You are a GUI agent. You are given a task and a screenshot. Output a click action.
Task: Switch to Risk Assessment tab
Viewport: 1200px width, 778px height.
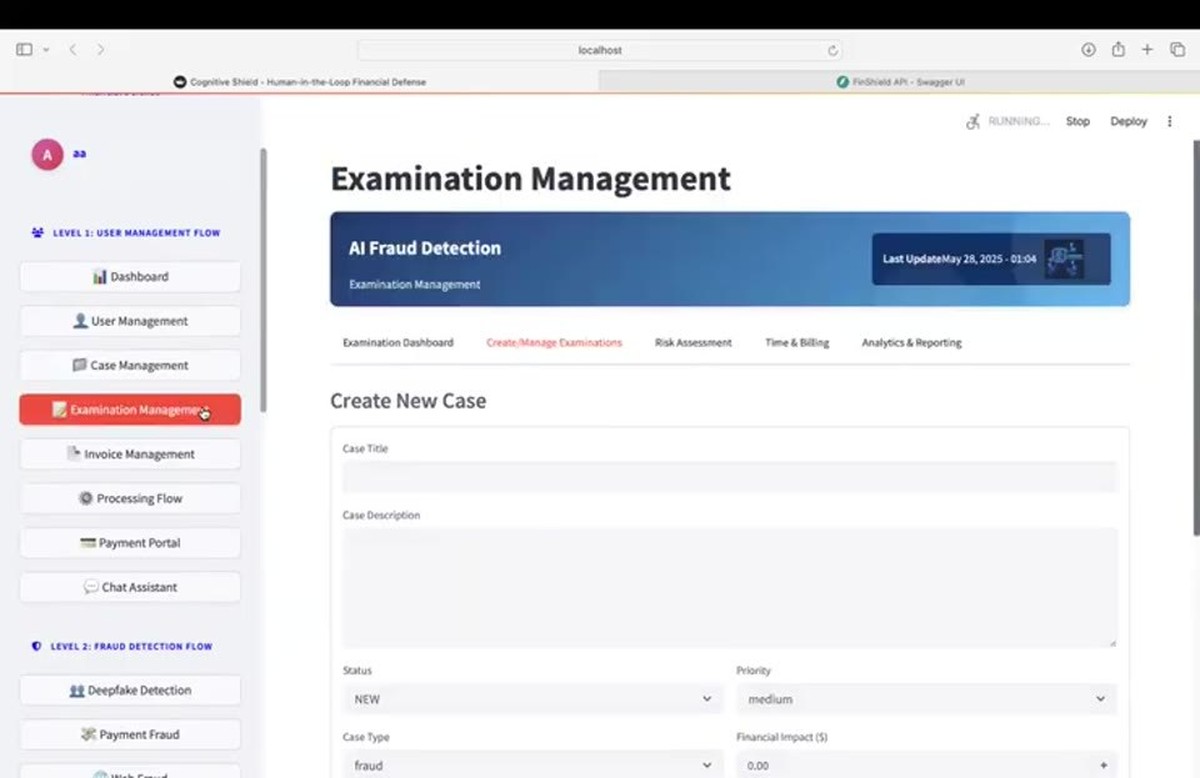click(x=693, y=342)
